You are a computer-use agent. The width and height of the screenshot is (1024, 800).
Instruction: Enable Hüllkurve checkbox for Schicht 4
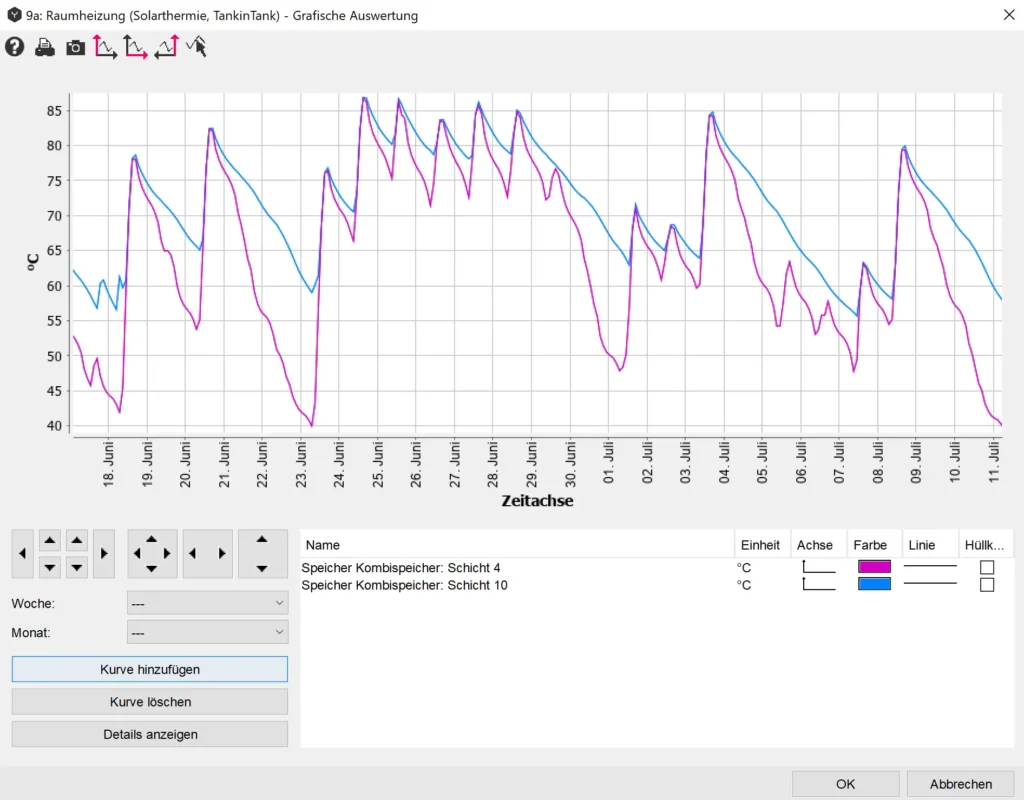[x=987, y=567]
